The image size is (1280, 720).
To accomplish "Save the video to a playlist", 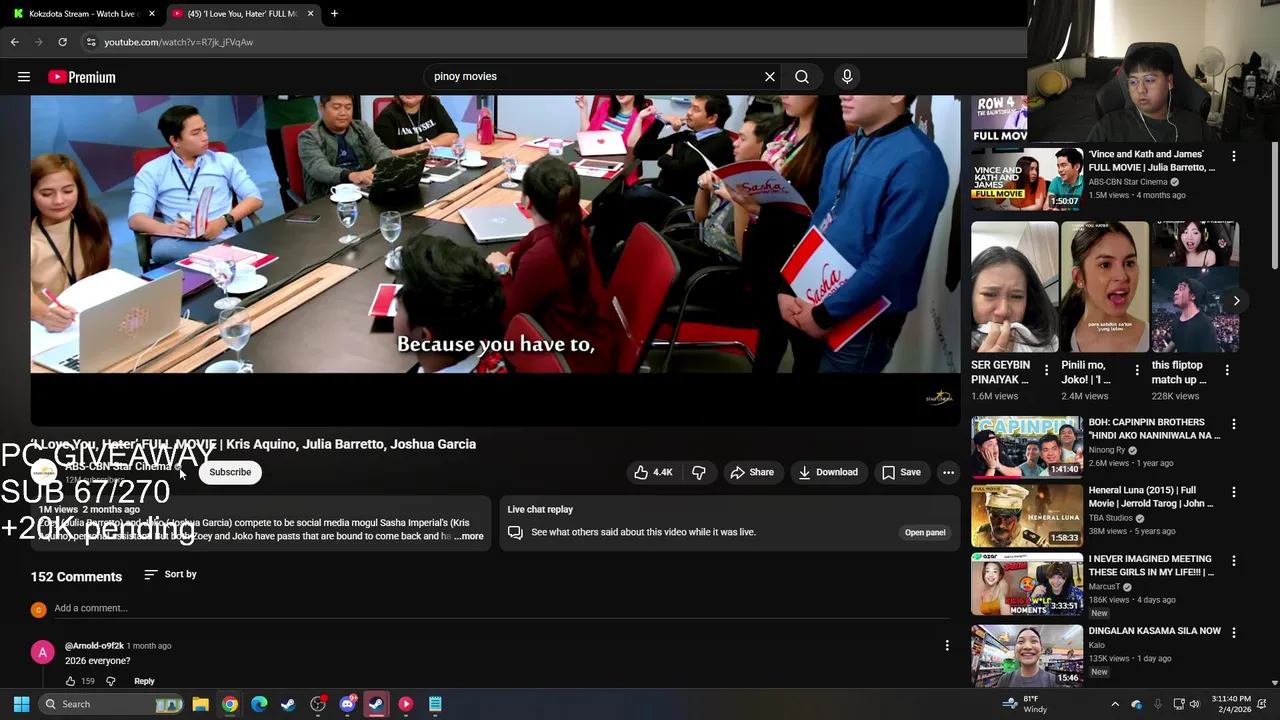I will click(x=901, y=472).
